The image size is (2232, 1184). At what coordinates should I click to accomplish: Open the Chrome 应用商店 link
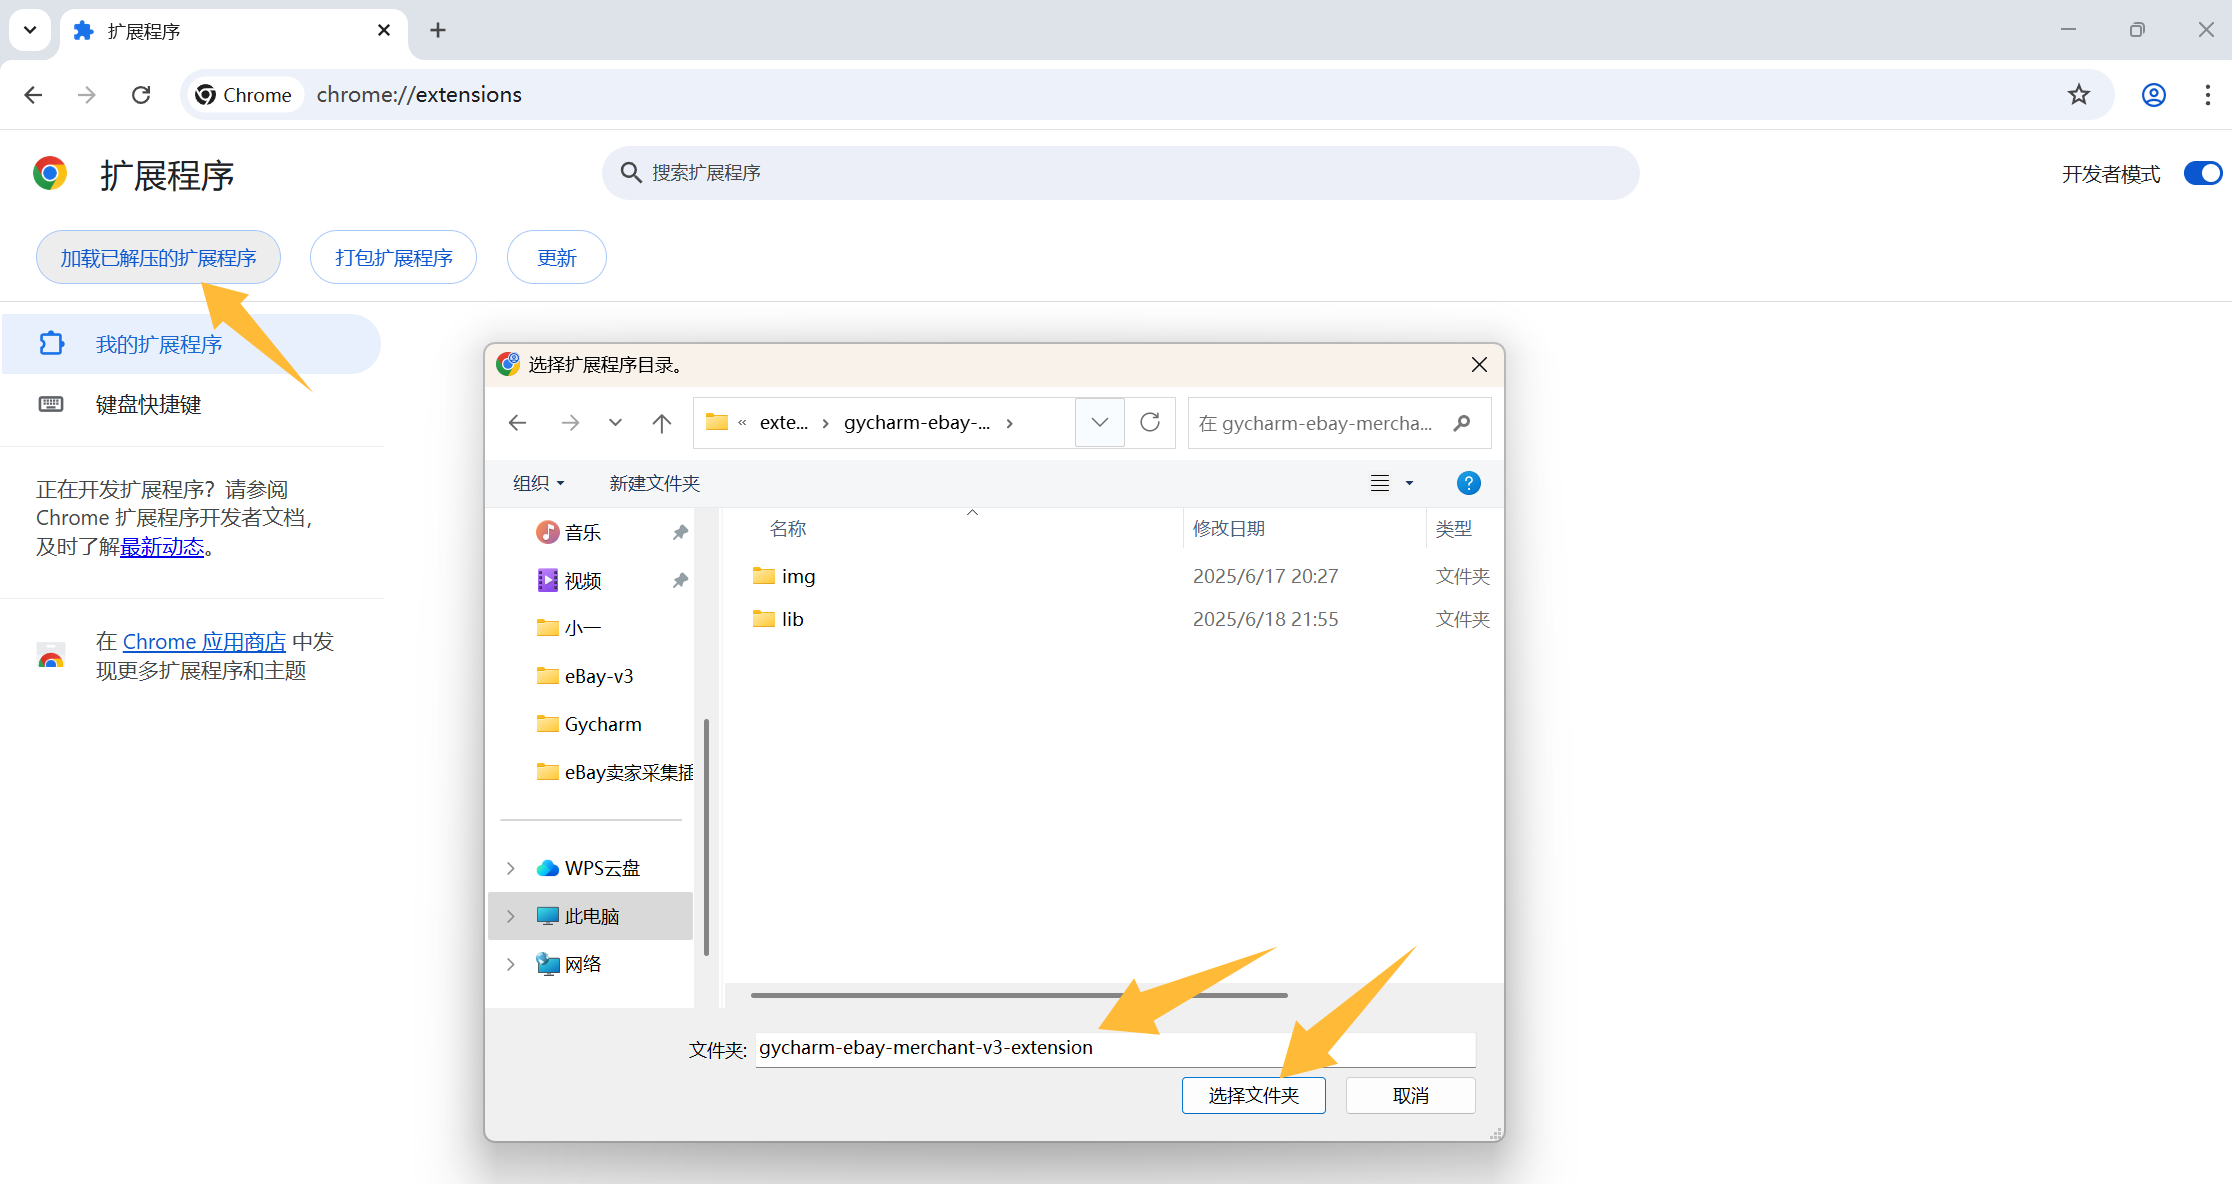[204, 642]
